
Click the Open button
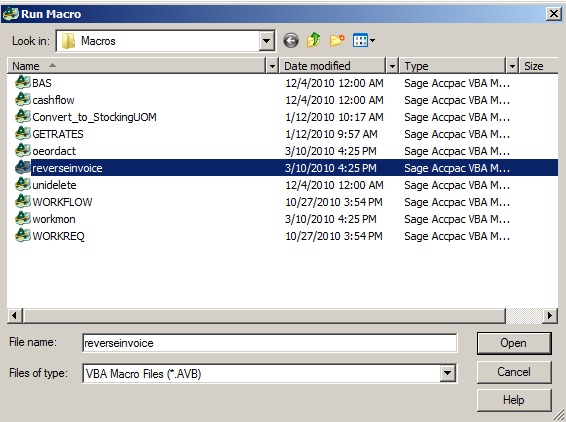coord(514,343)
